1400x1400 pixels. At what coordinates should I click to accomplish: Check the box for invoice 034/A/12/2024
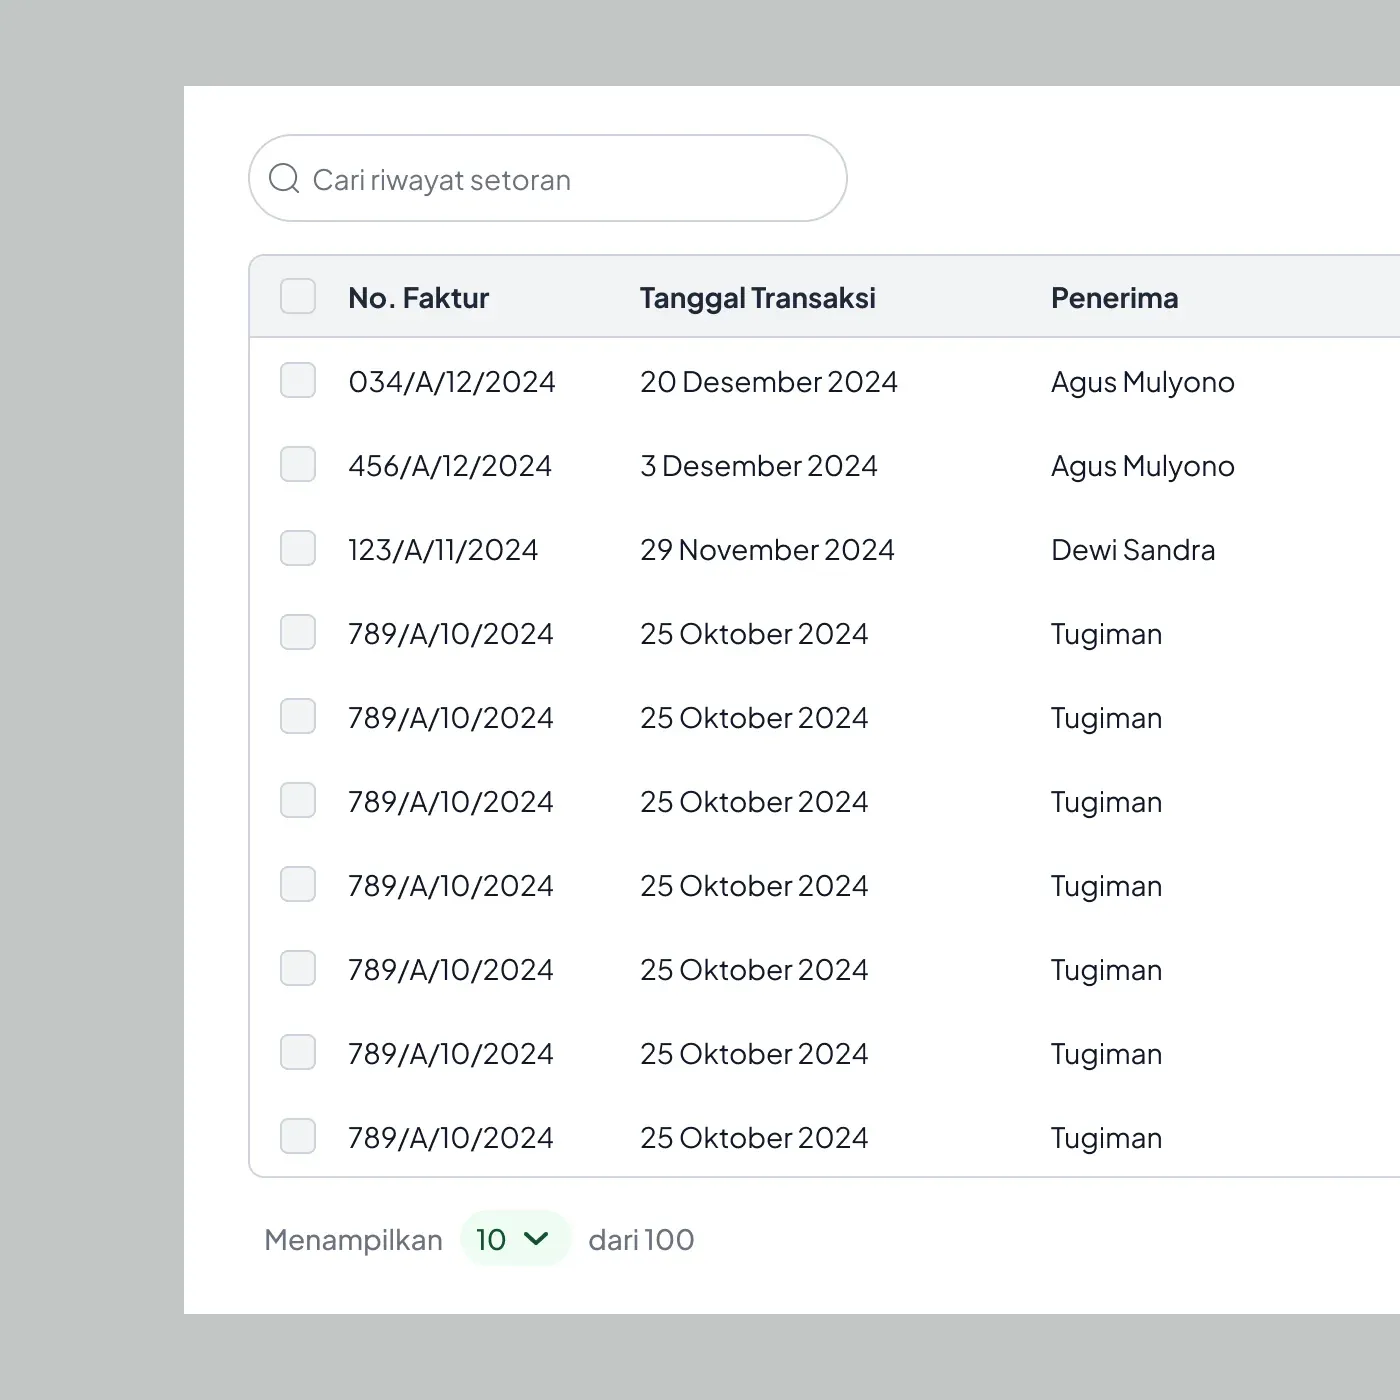[298, 381]
